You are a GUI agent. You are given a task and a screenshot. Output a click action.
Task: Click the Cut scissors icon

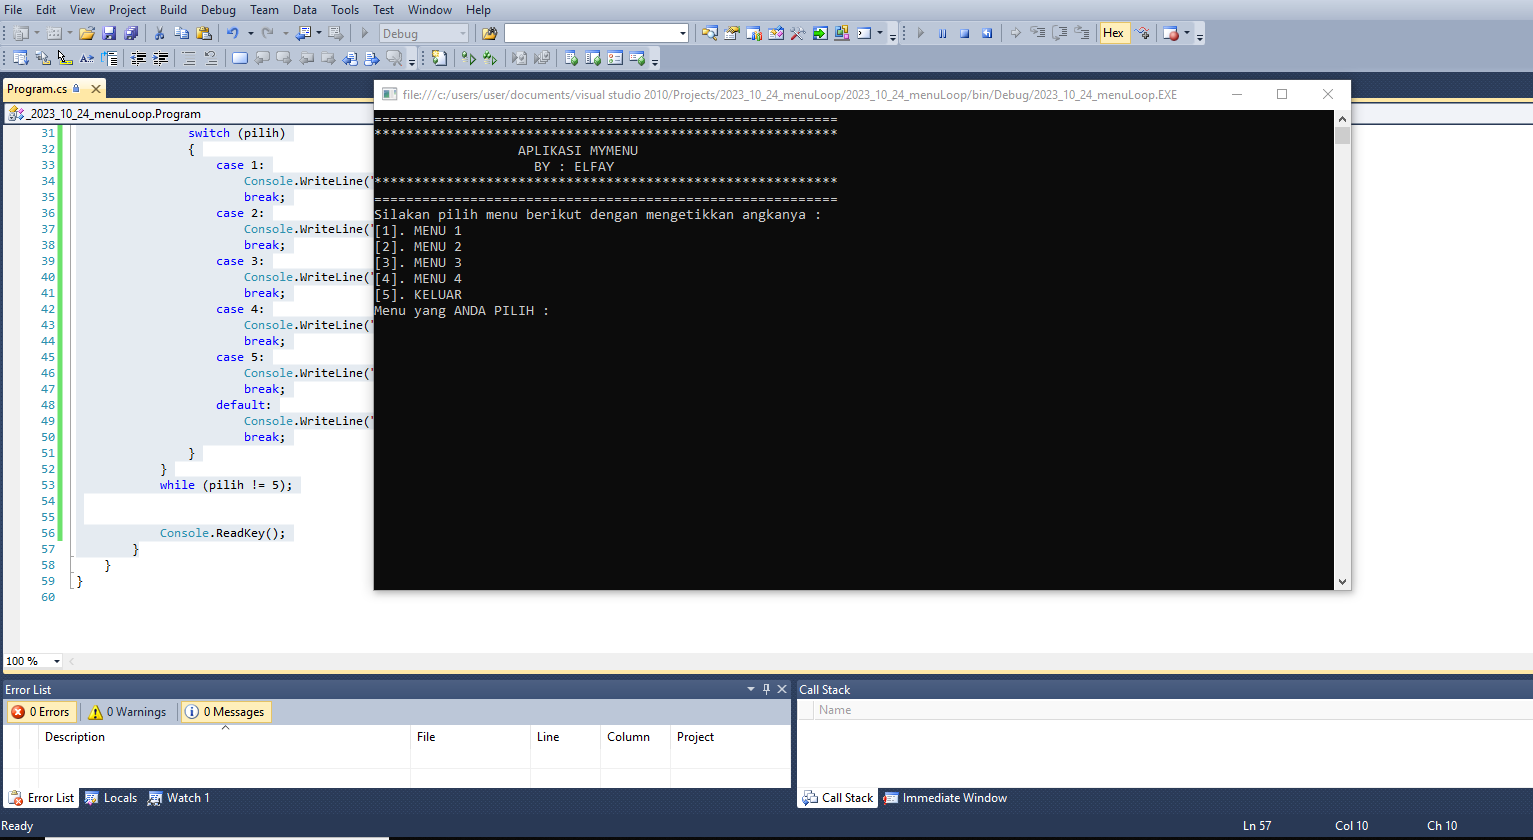tap(159, 33)
